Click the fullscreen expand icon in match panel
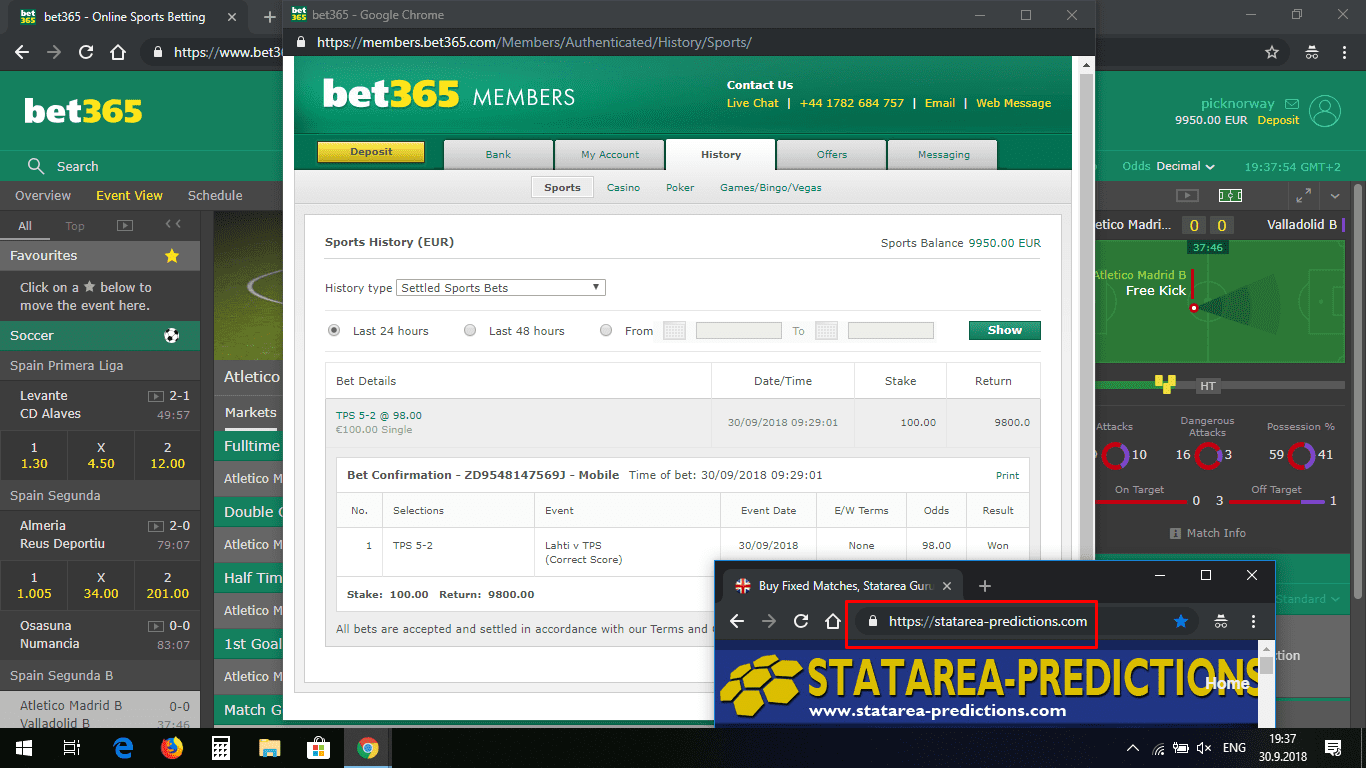Screen dimensions: 1366x768 [x=1302, y=195]
